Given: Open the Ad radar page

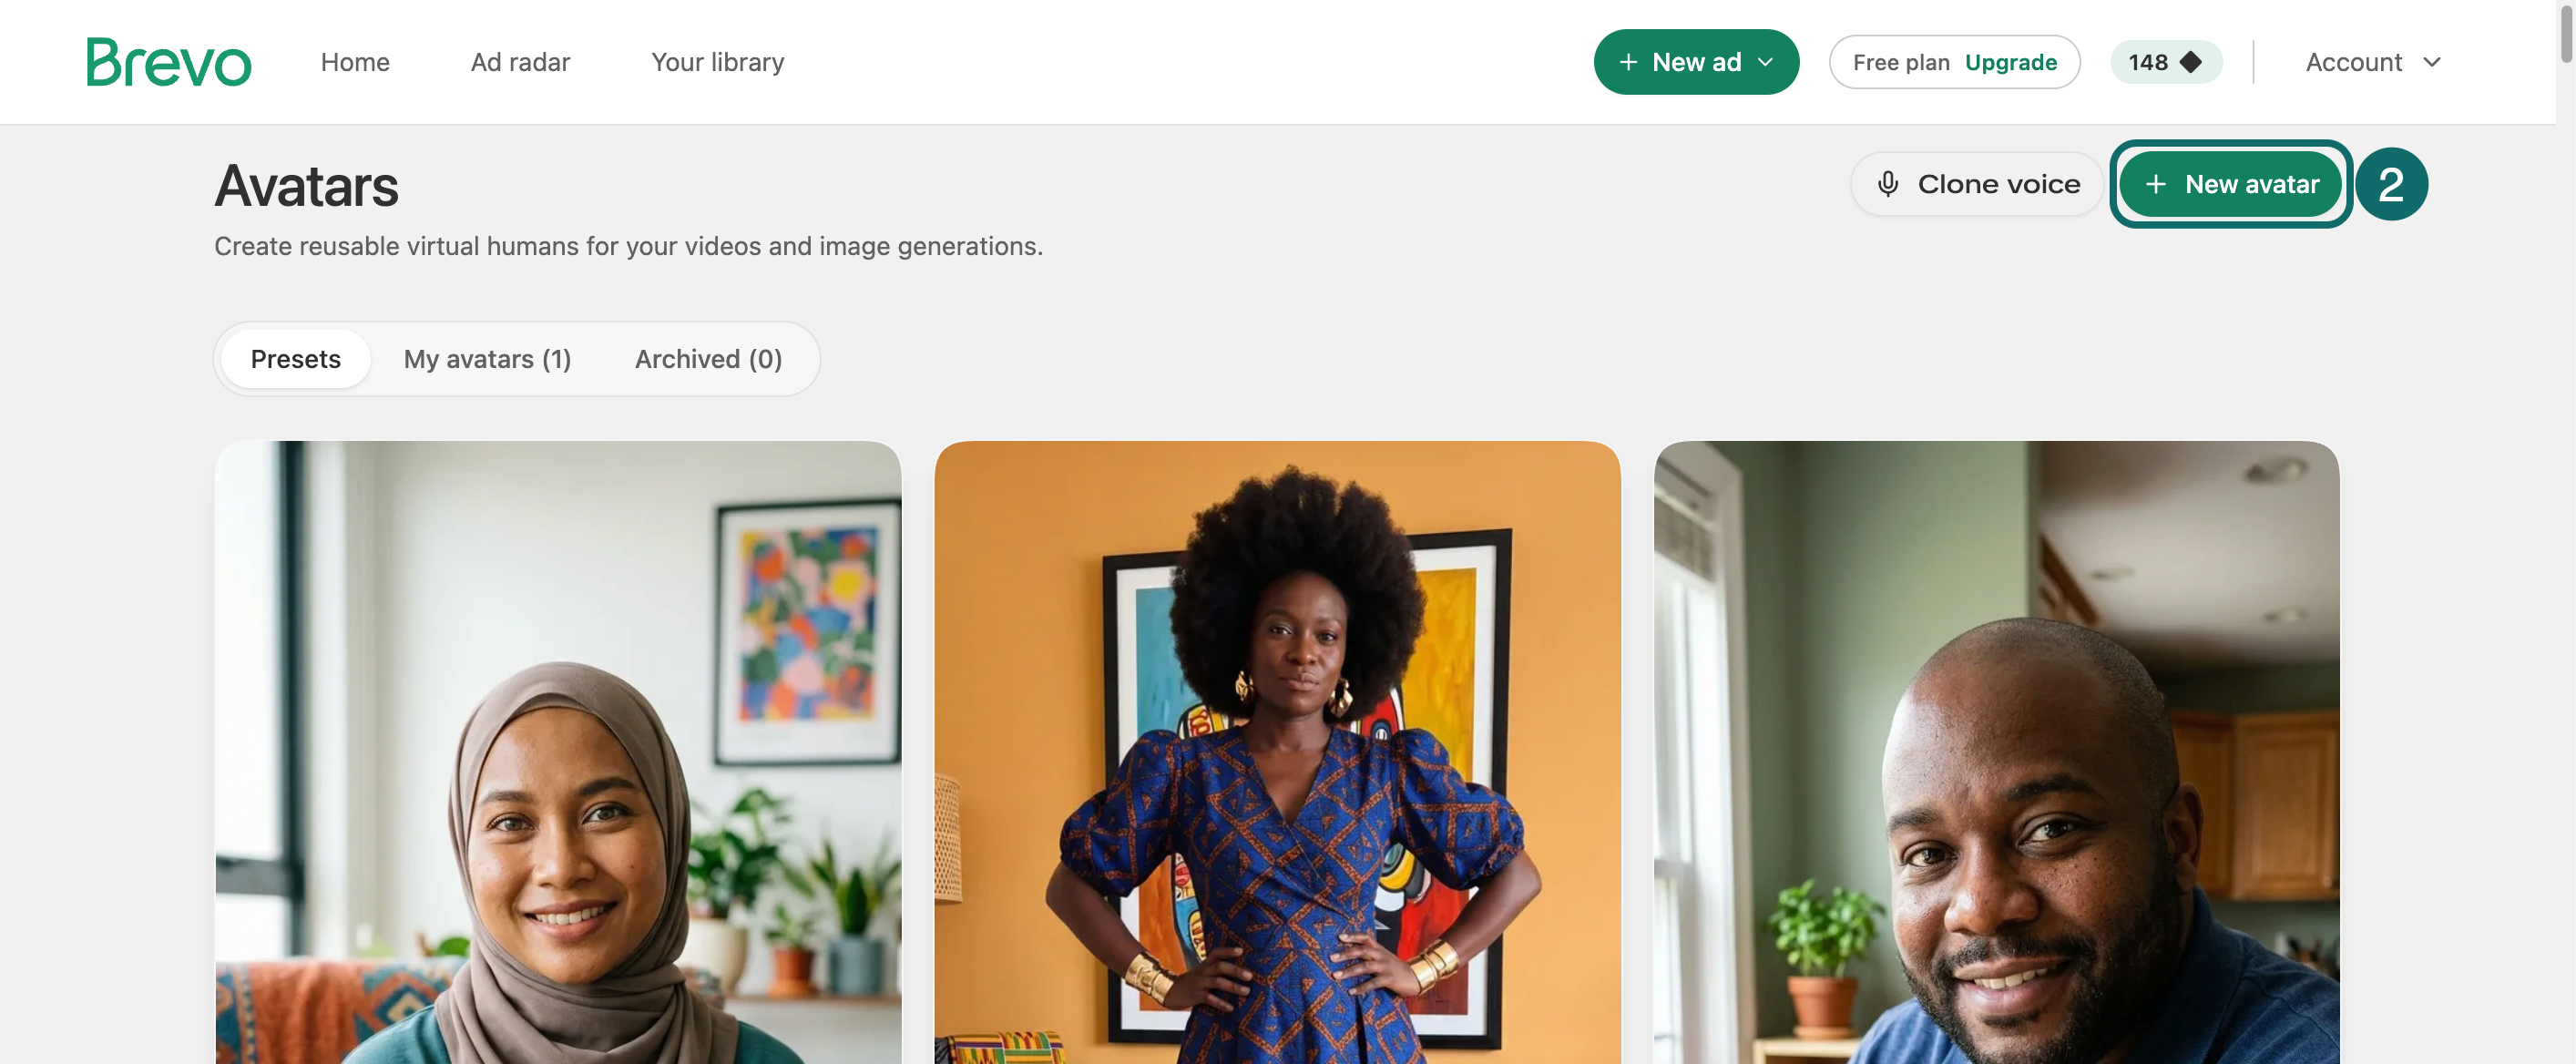Looking at the screenshot, I should pos(520,62).
